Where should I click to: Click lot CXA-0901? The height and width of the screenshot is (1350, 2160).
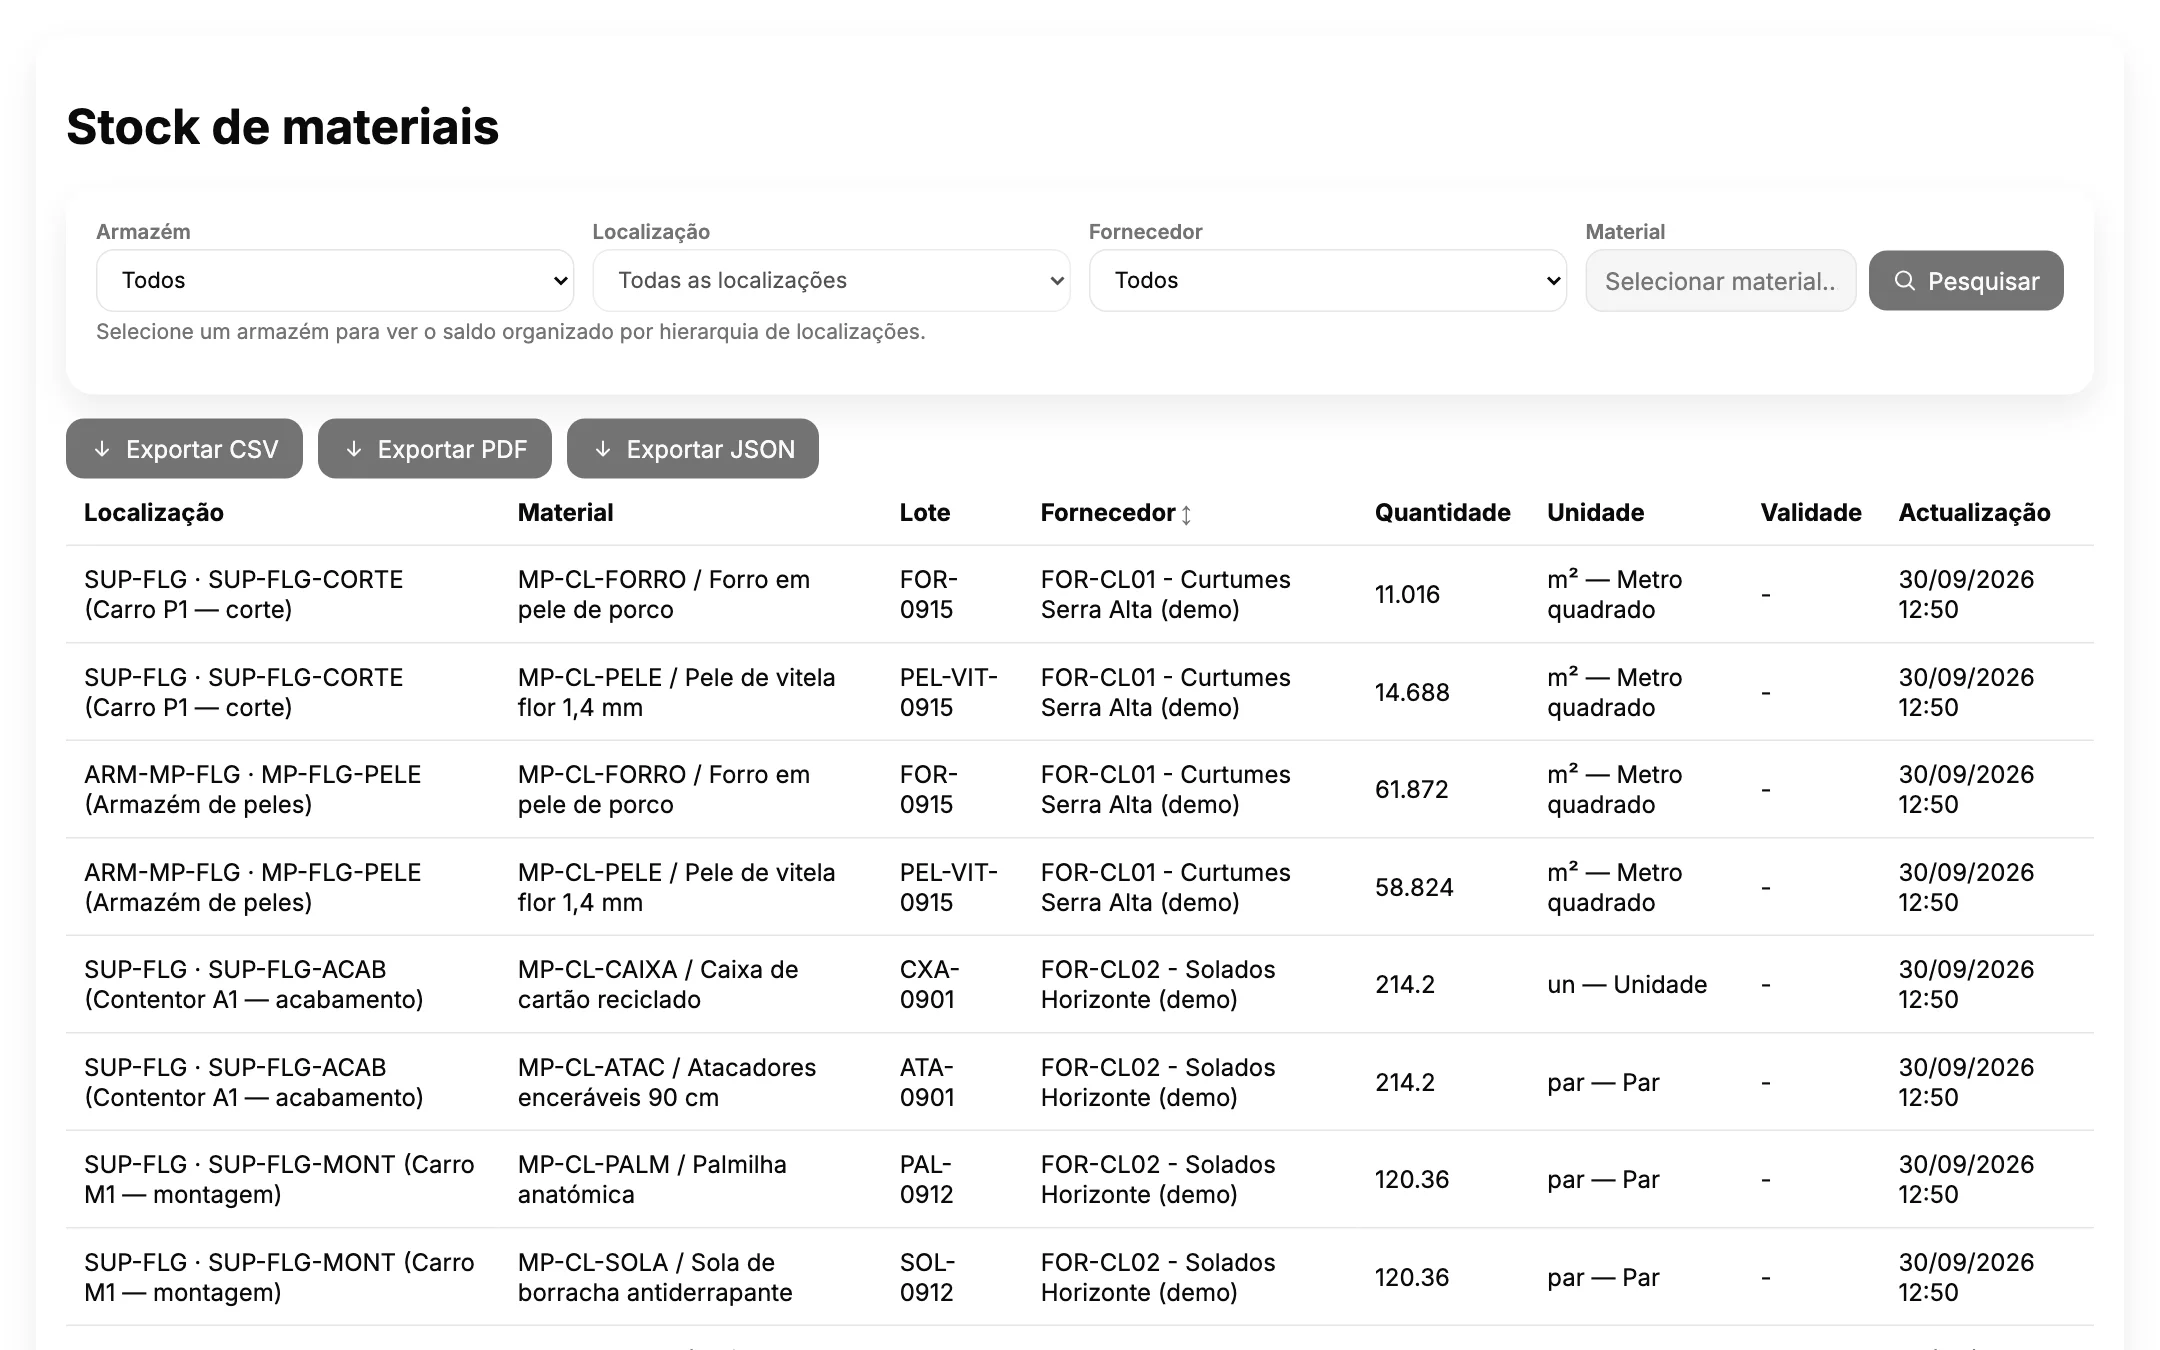[929, 984]
